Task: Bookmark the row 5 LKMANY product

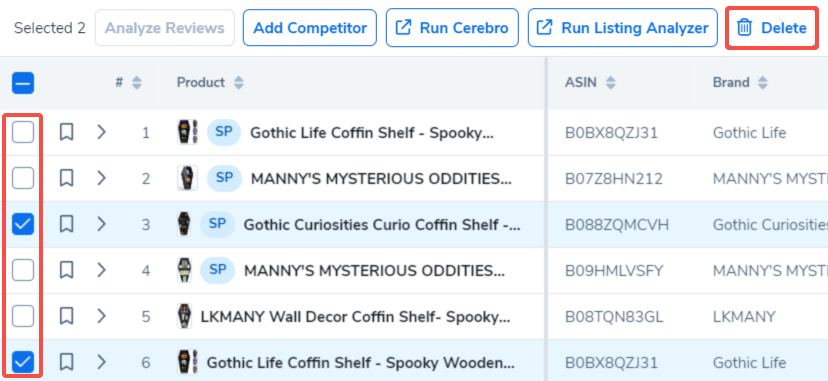Action: pos(66,316)
